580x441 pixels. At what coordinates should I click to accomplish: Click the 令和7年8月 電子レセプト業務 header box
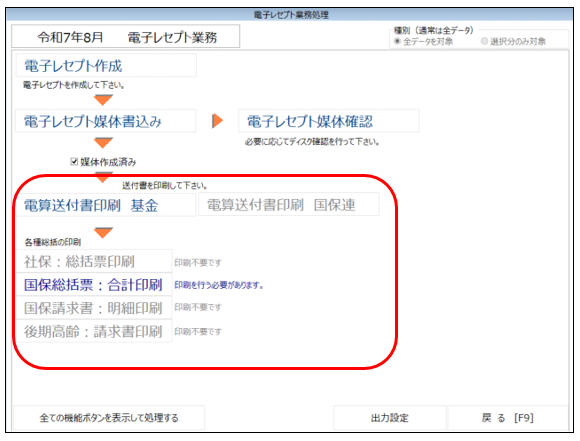(x=126, y=37)
